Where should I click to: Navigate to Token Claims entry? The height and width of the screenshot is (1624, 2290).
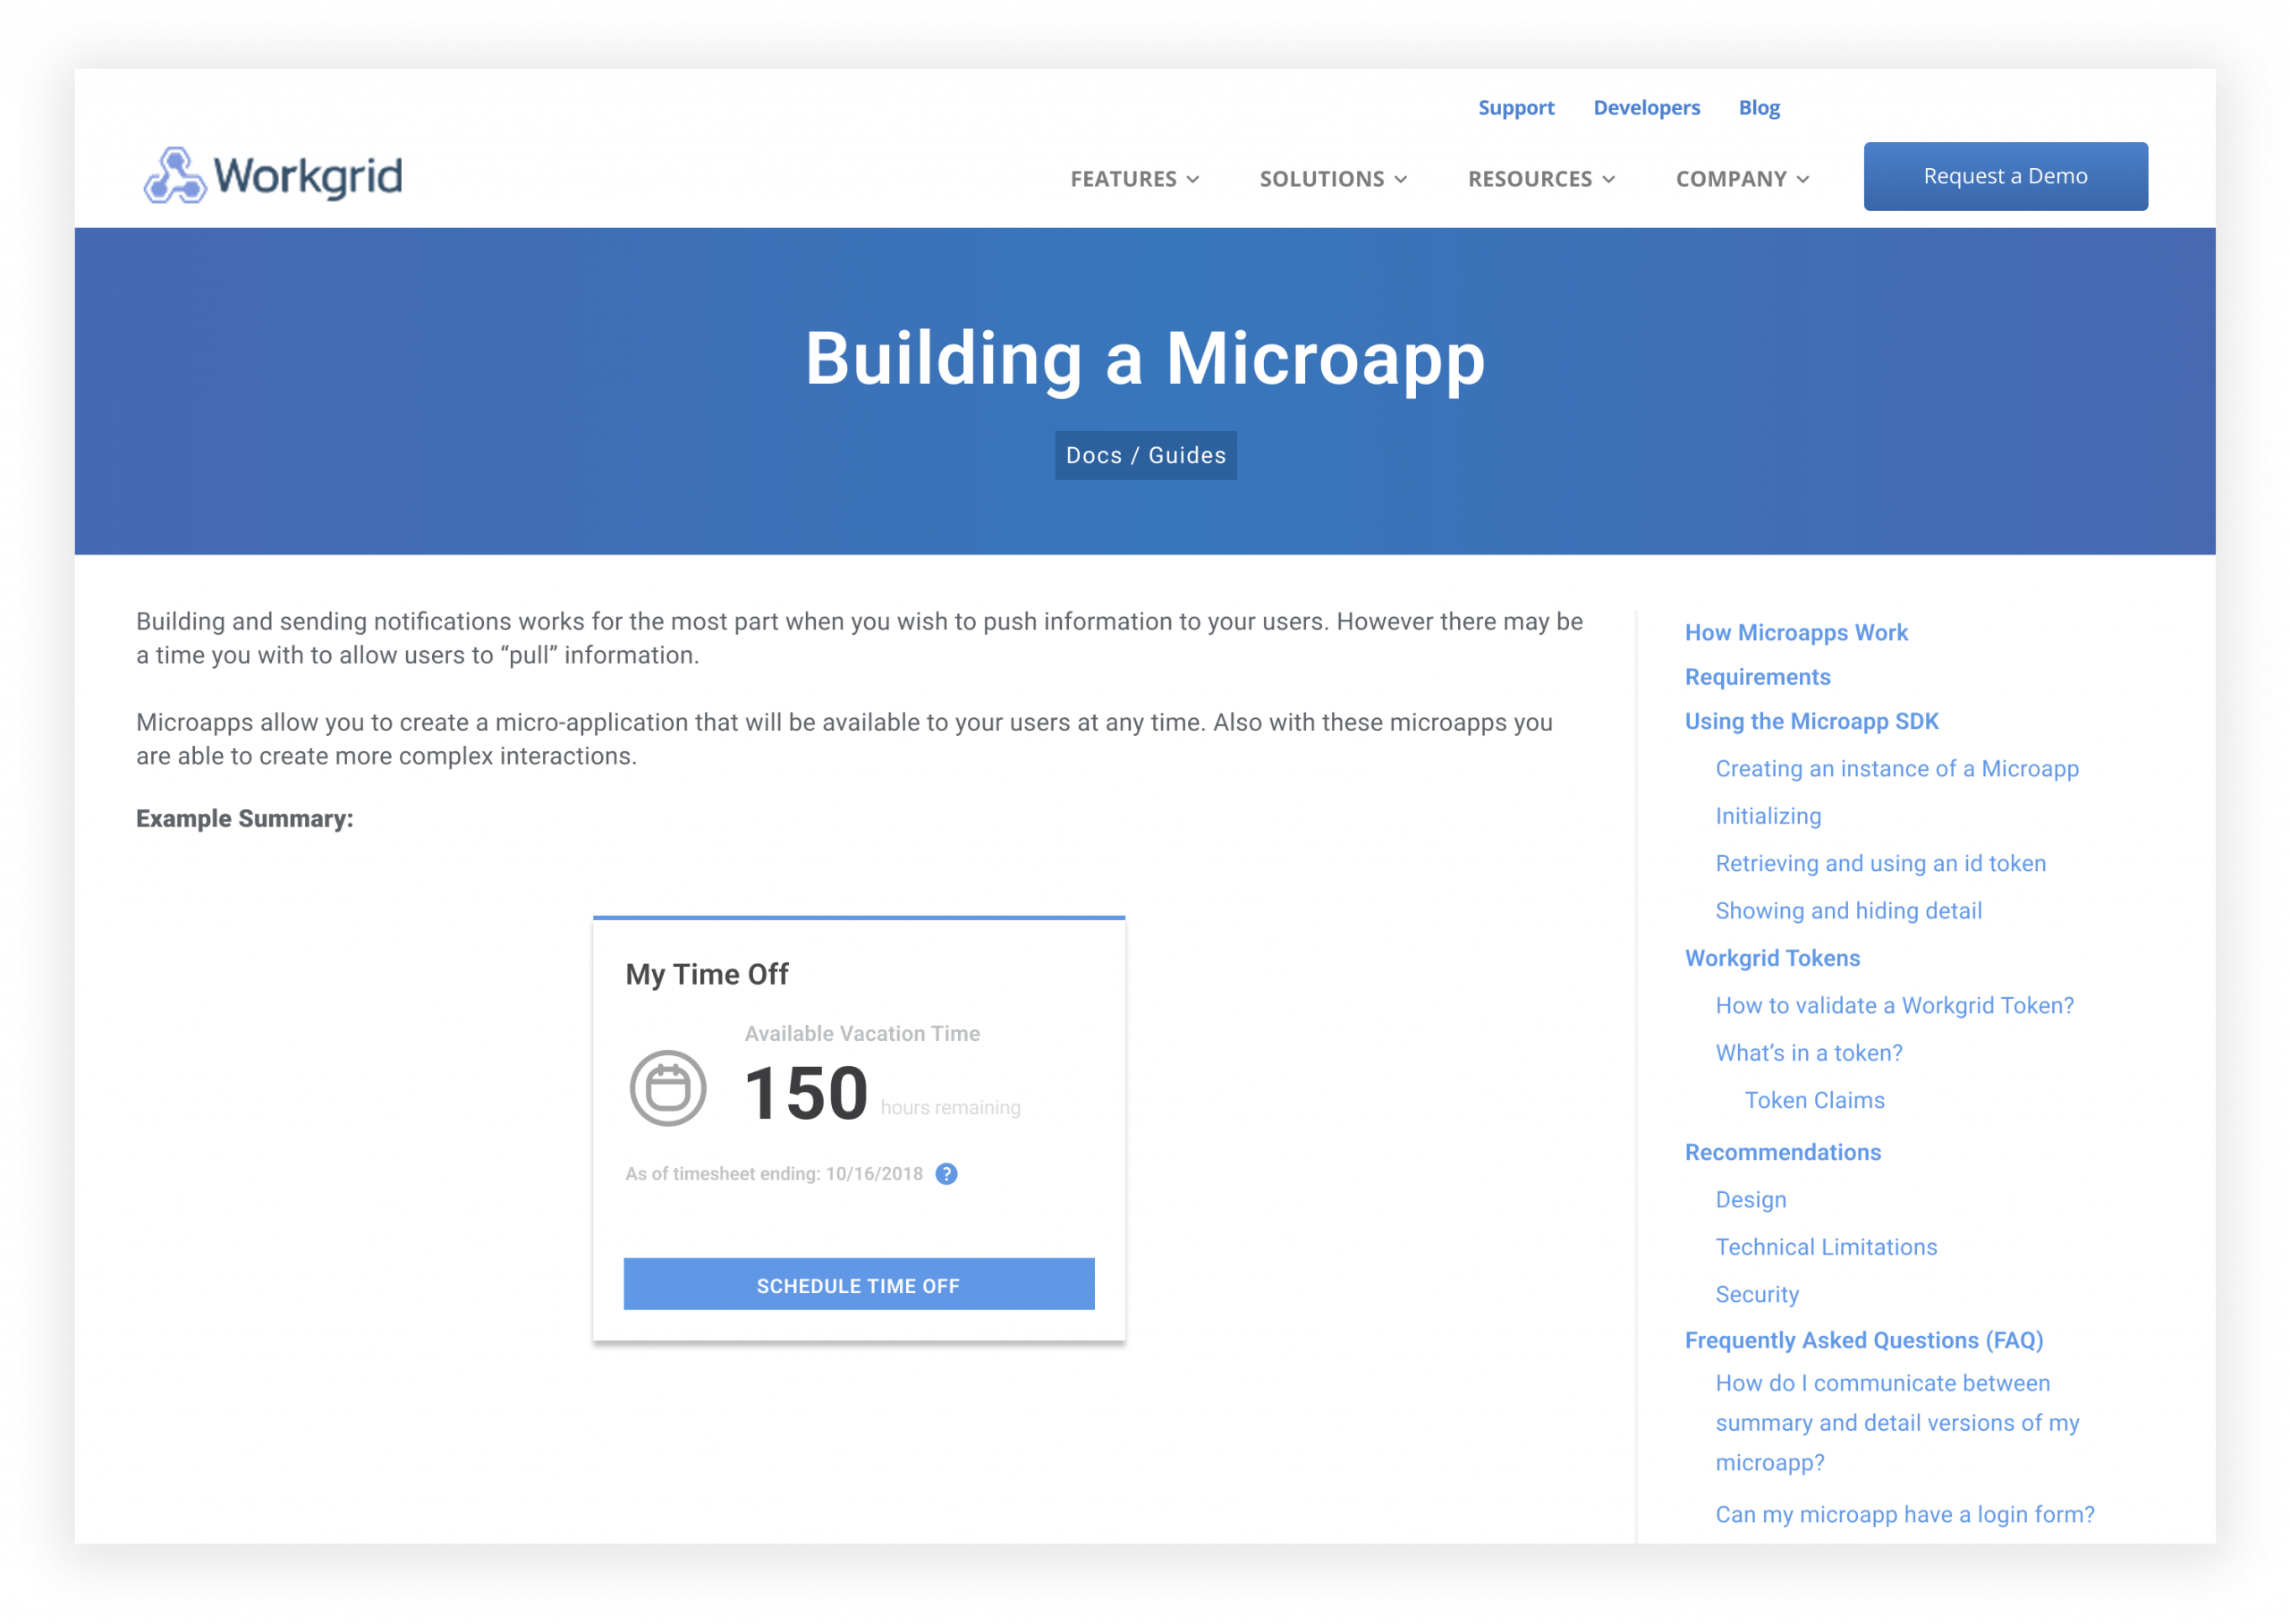click(x=1814, y=1100)
